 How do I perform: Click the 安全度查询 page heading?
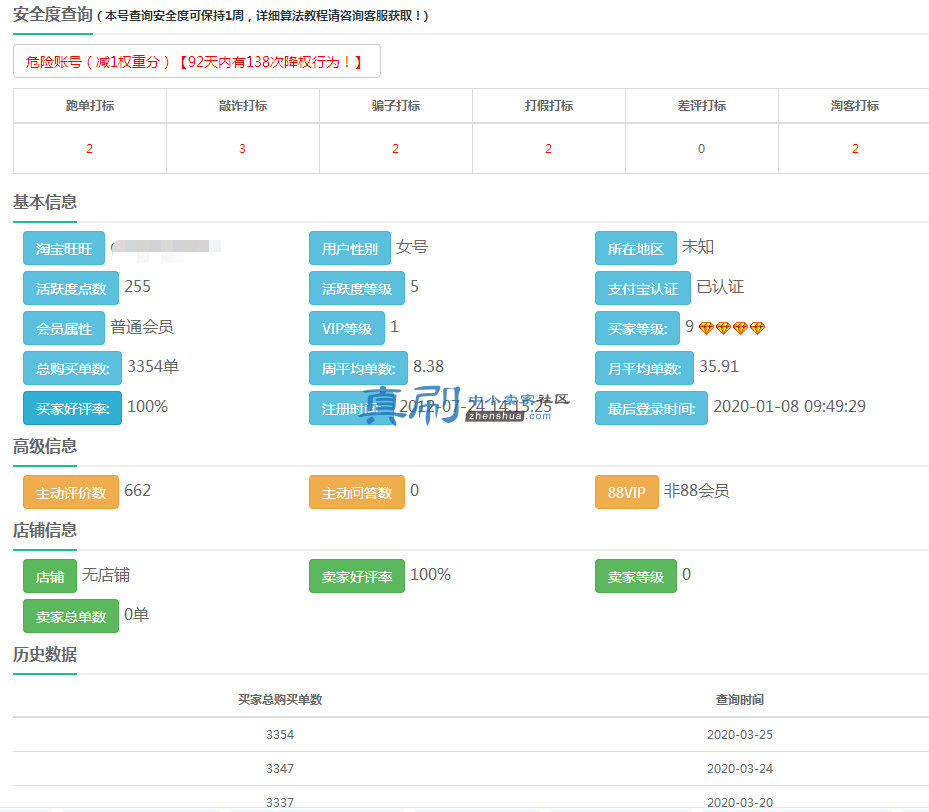click(53, 14)
